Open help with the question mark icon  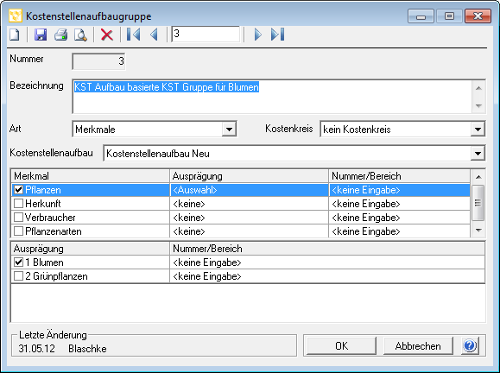pyautogui.click(x=470, y=346)
